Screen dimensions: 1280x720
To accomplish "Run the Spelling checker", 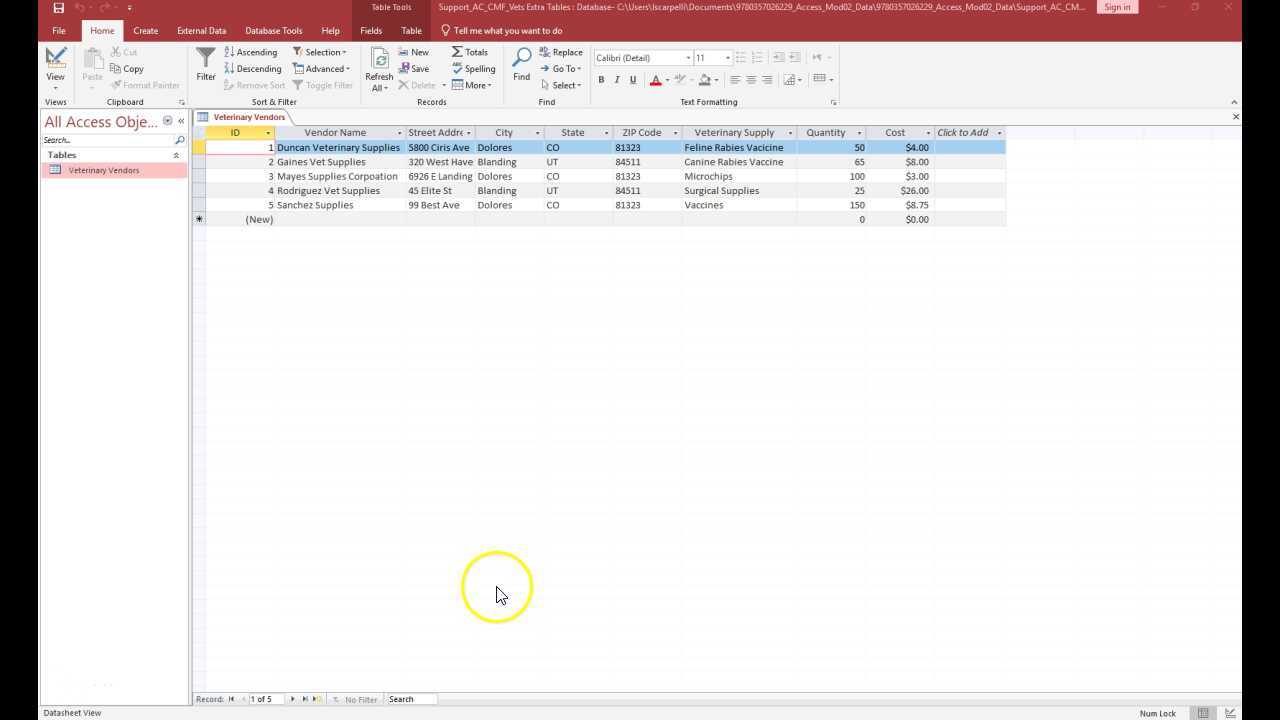I will [x=473, y=68].
